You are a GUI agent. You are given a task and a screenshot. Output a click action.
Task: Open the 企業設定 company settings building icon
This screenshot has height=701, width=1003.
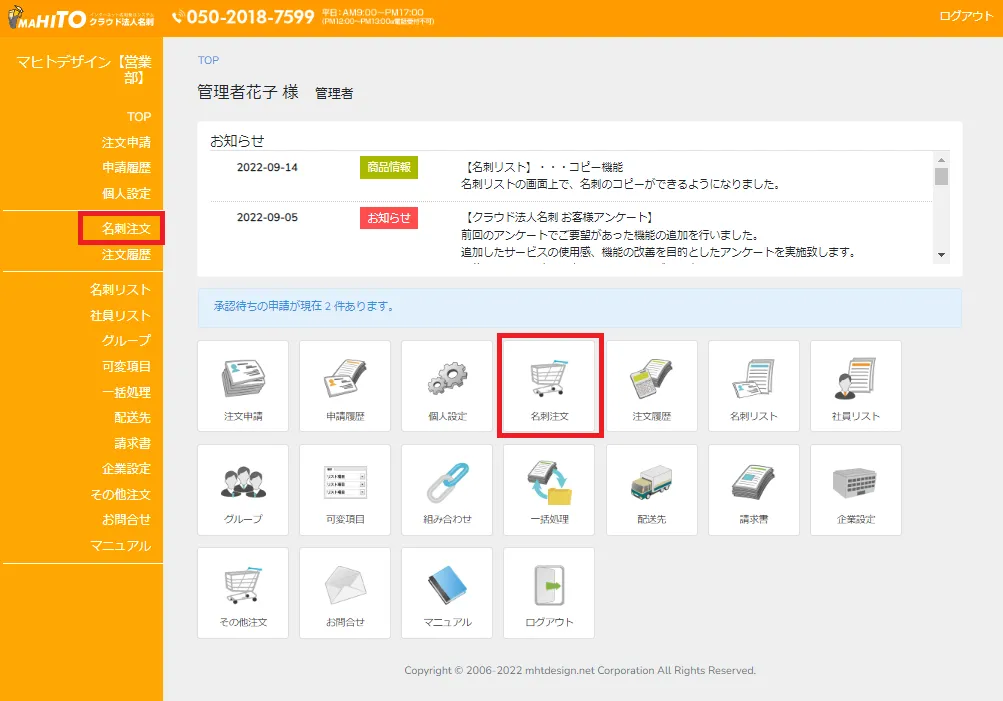tap(856, 489)
